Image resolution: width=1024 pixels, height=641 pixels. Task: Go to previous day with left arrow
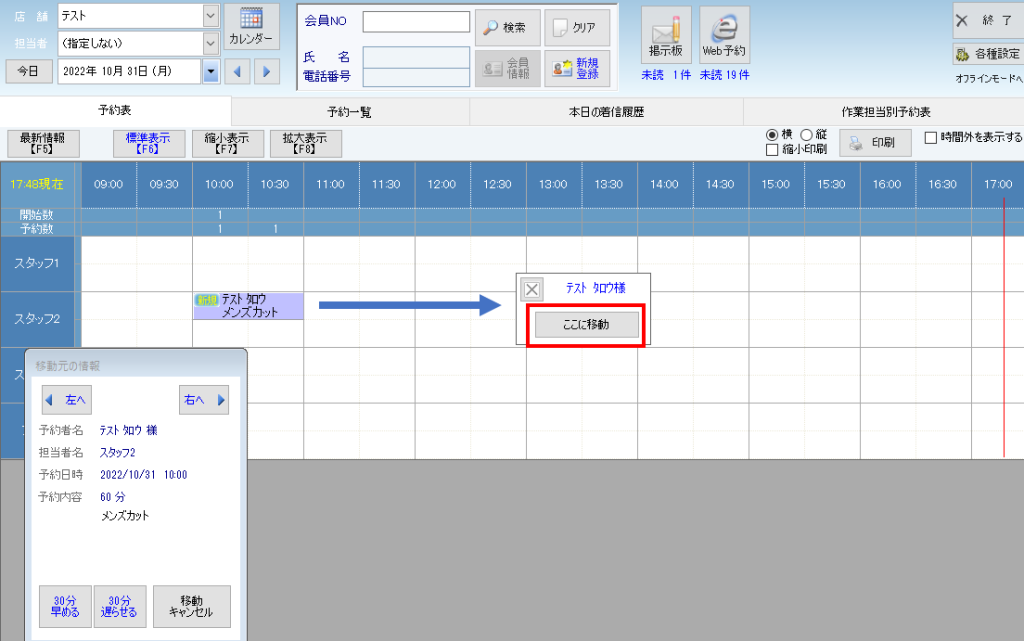click(237, 71)
